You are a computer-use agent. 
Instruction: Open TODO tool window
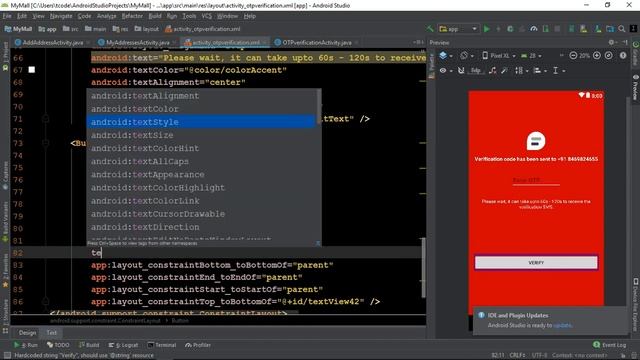(x=58, y=345)
